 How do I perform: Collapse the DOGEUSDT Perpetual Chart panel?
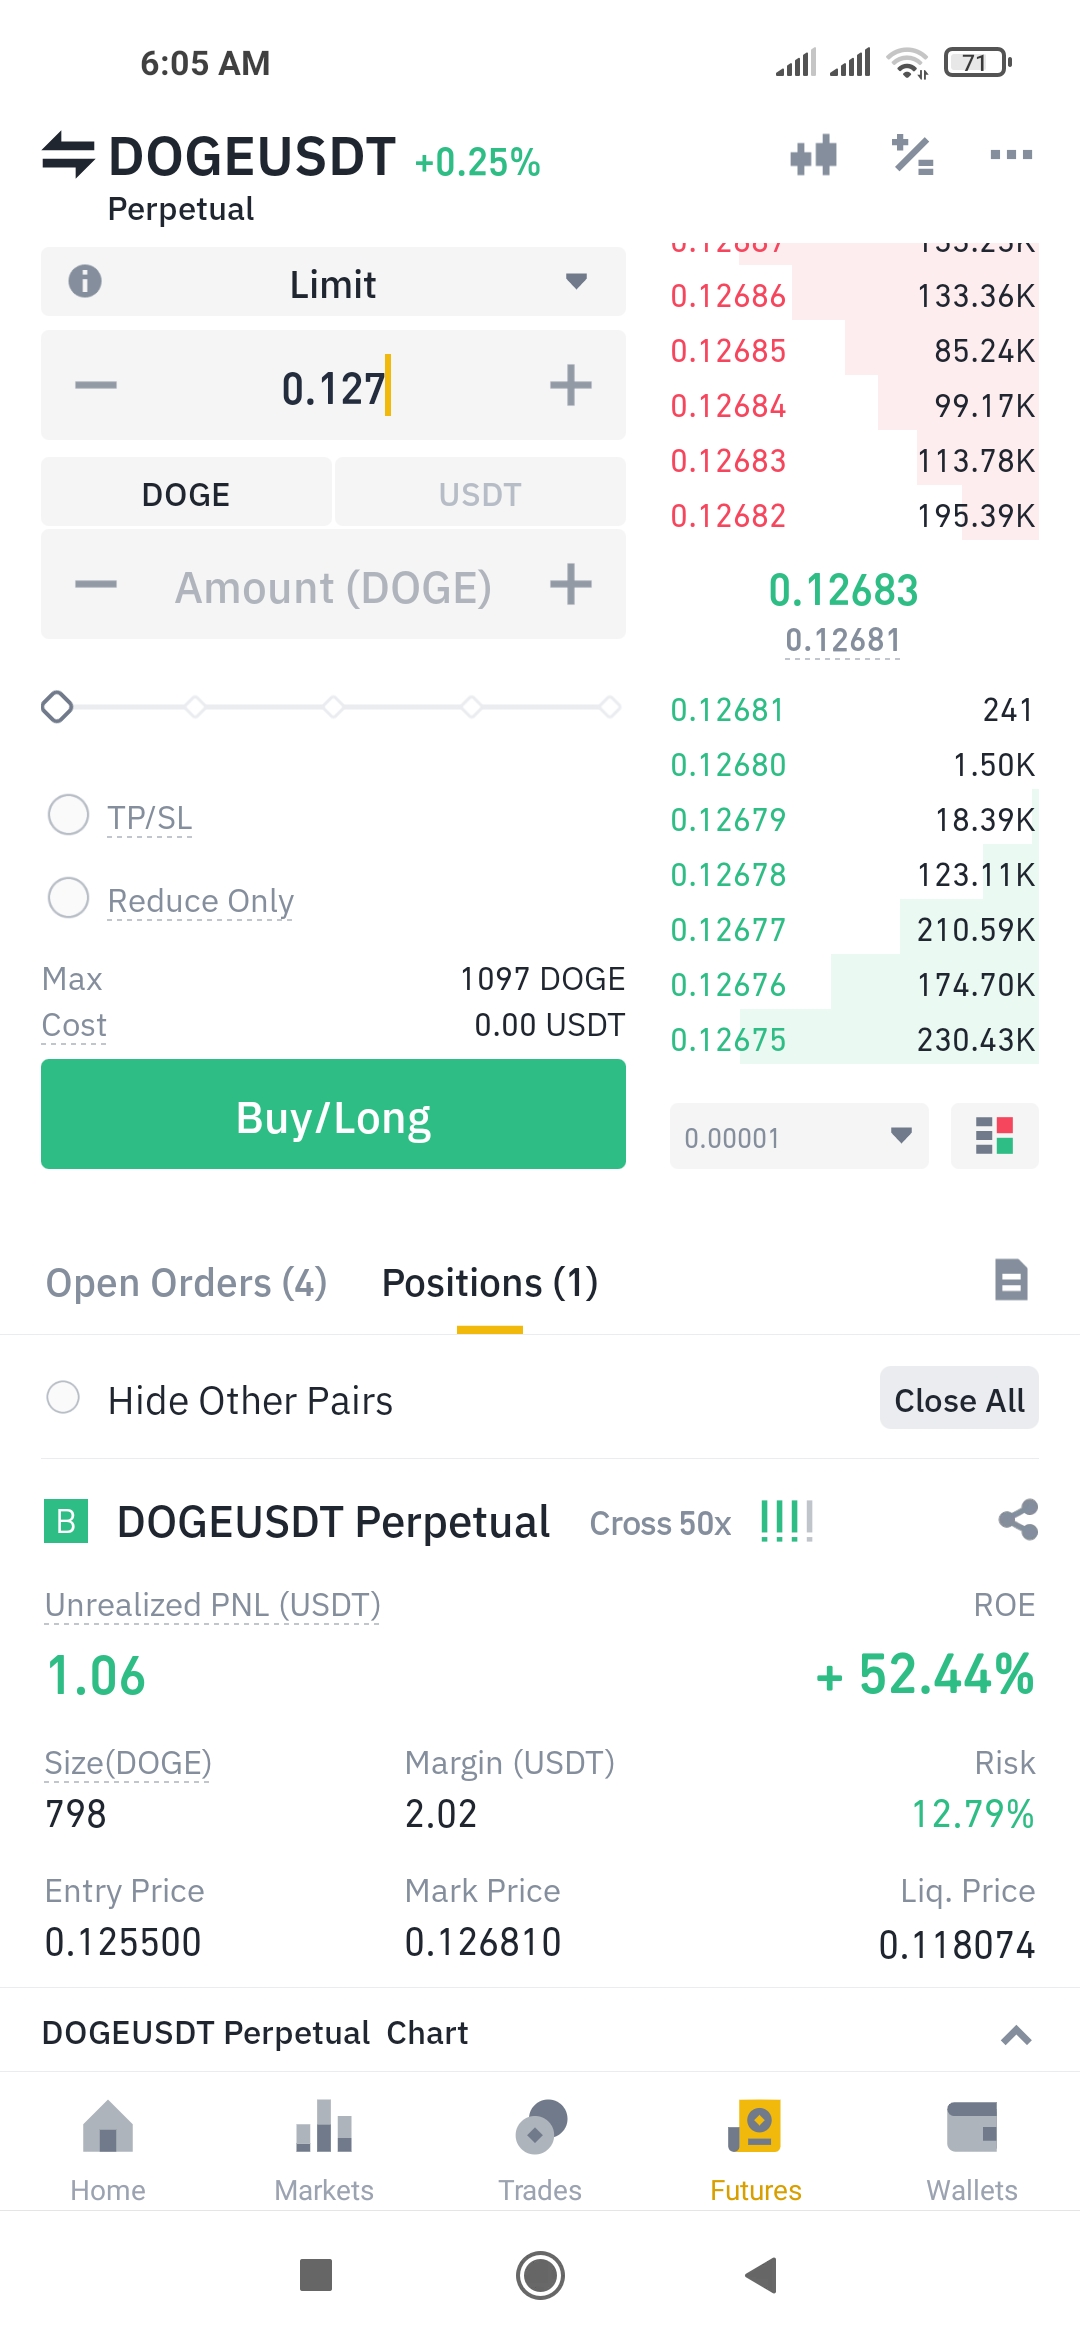click(x=1016, y=2035)
